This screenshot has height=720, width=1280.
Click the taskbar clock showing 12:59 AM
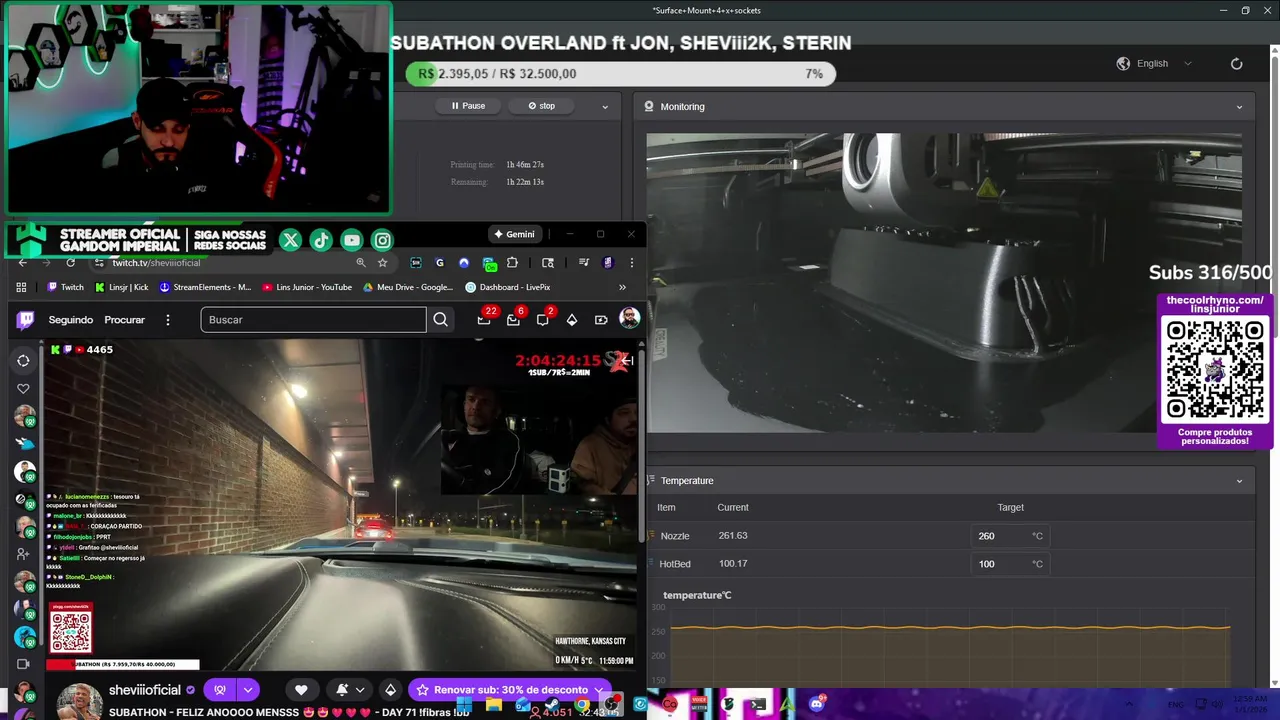[1250, 703]
